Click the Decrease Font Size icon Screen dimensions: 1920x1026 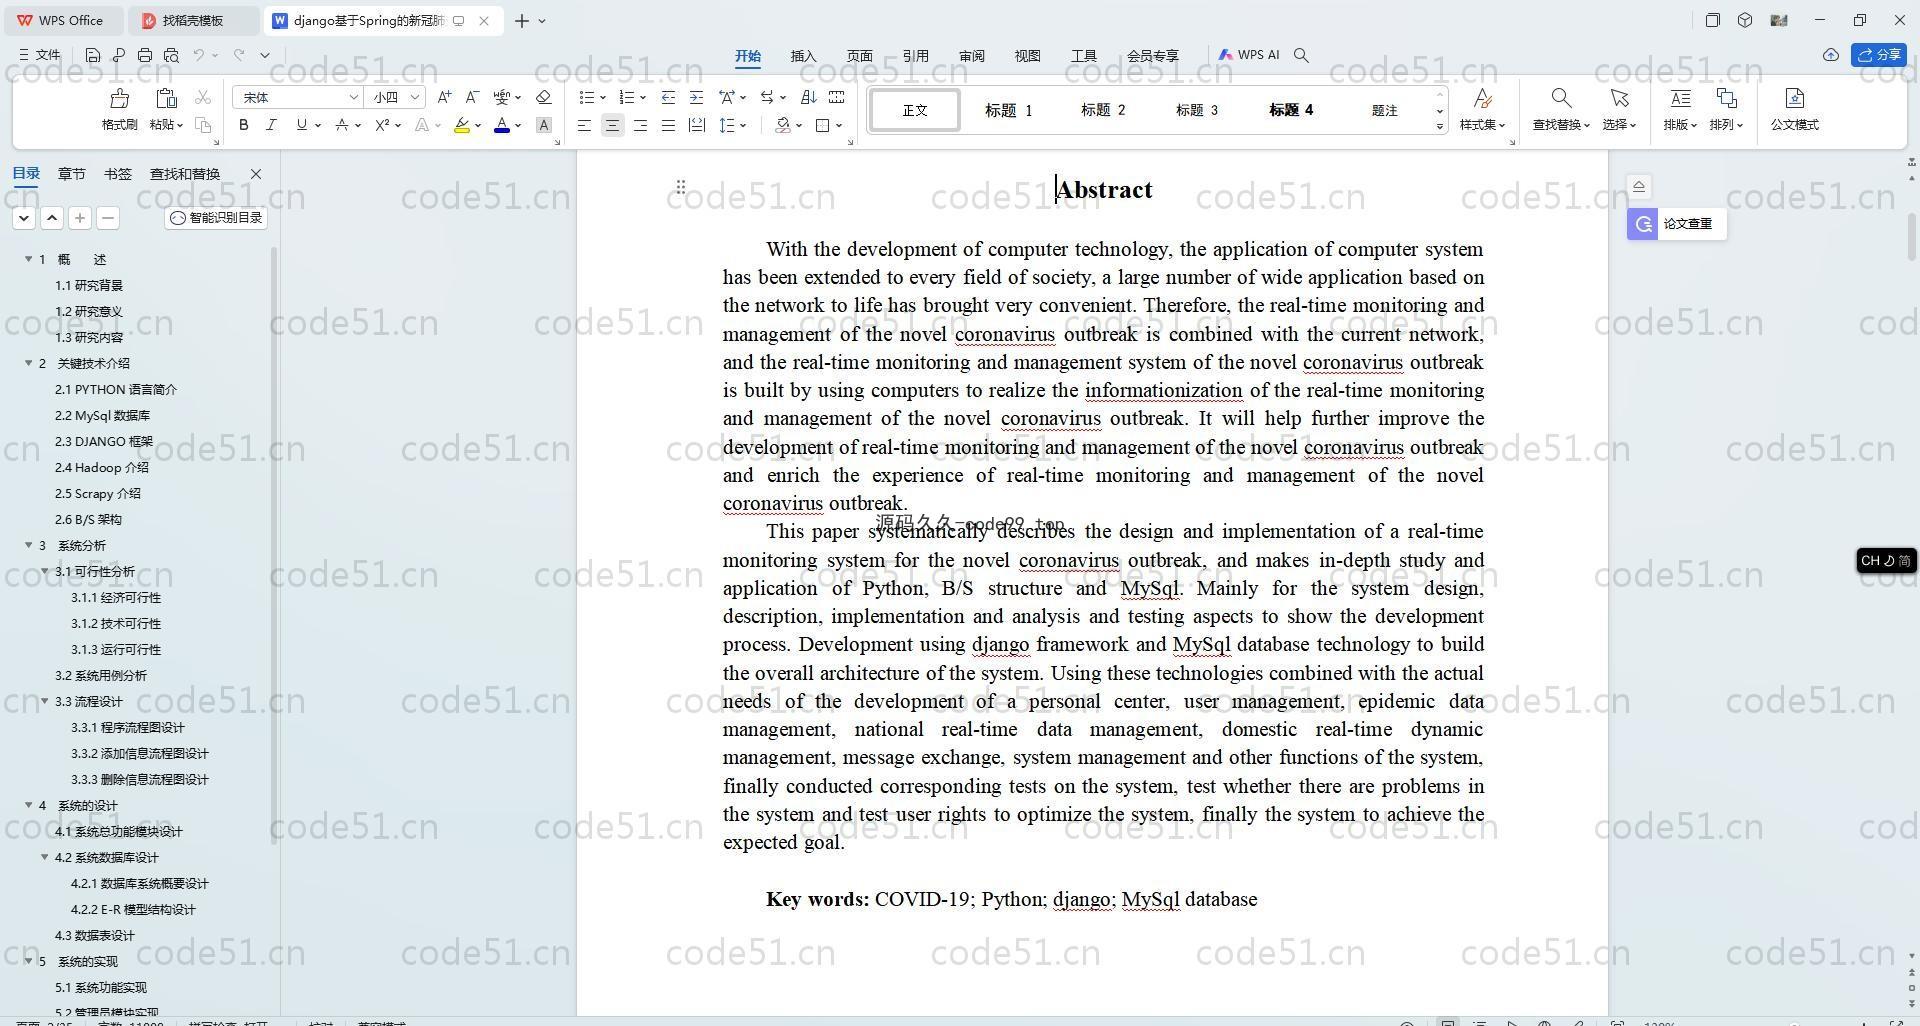tap(472, 97)
